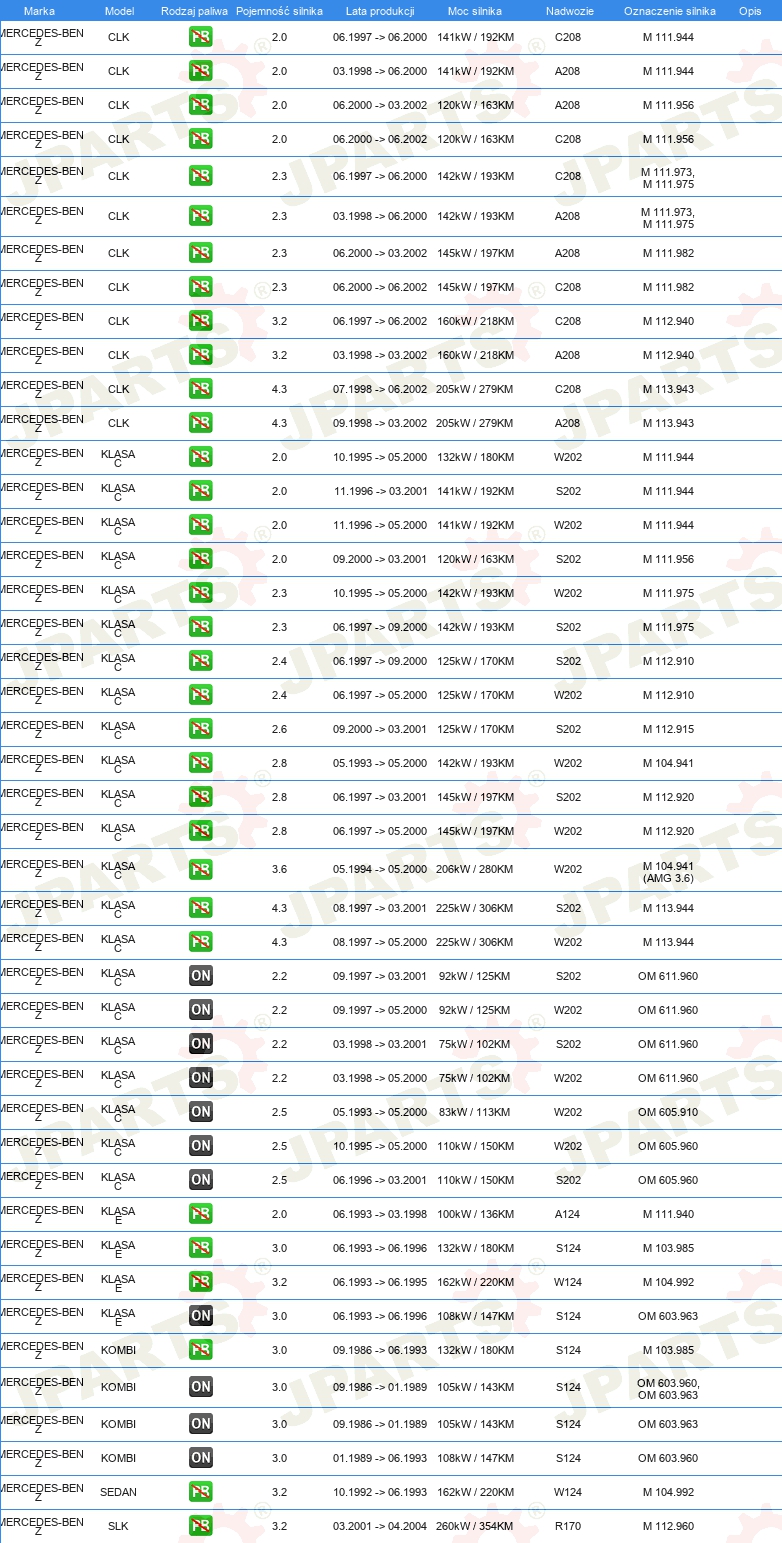The height and width of the screenshot is (1543, 782).
Task: Click power value 260kW / 354KM
Action: [x=475, y=1526]
